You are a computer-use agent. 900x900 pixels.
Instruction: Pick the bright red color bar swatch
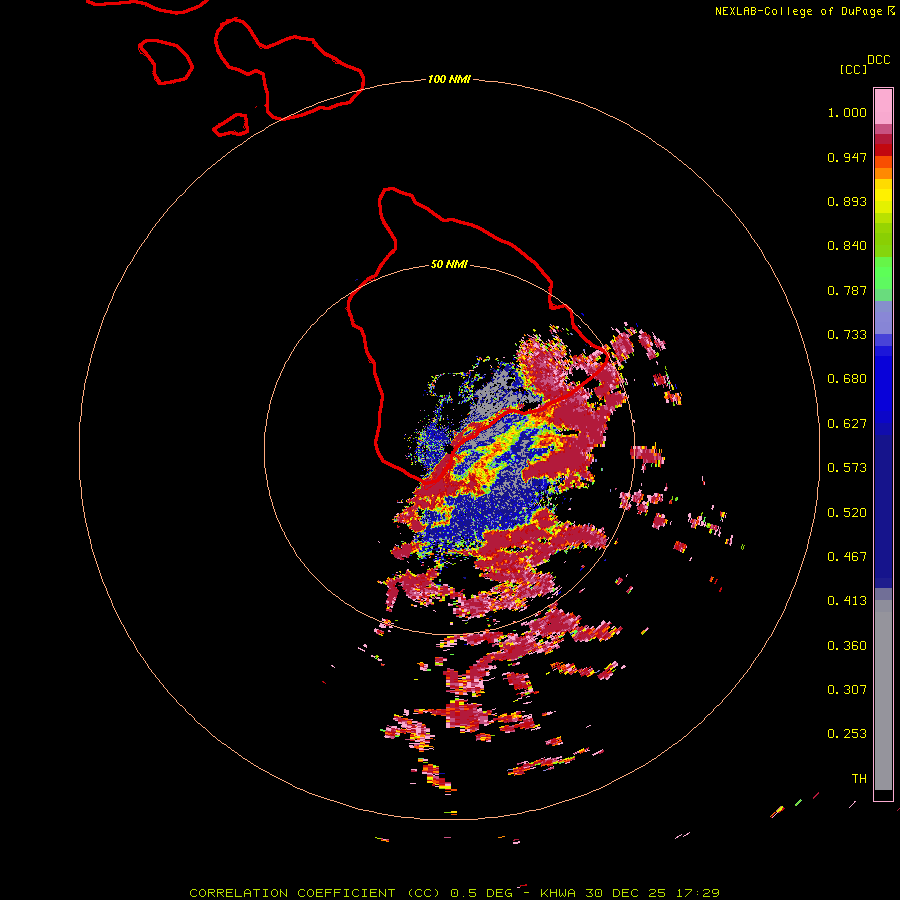point(883,150)
